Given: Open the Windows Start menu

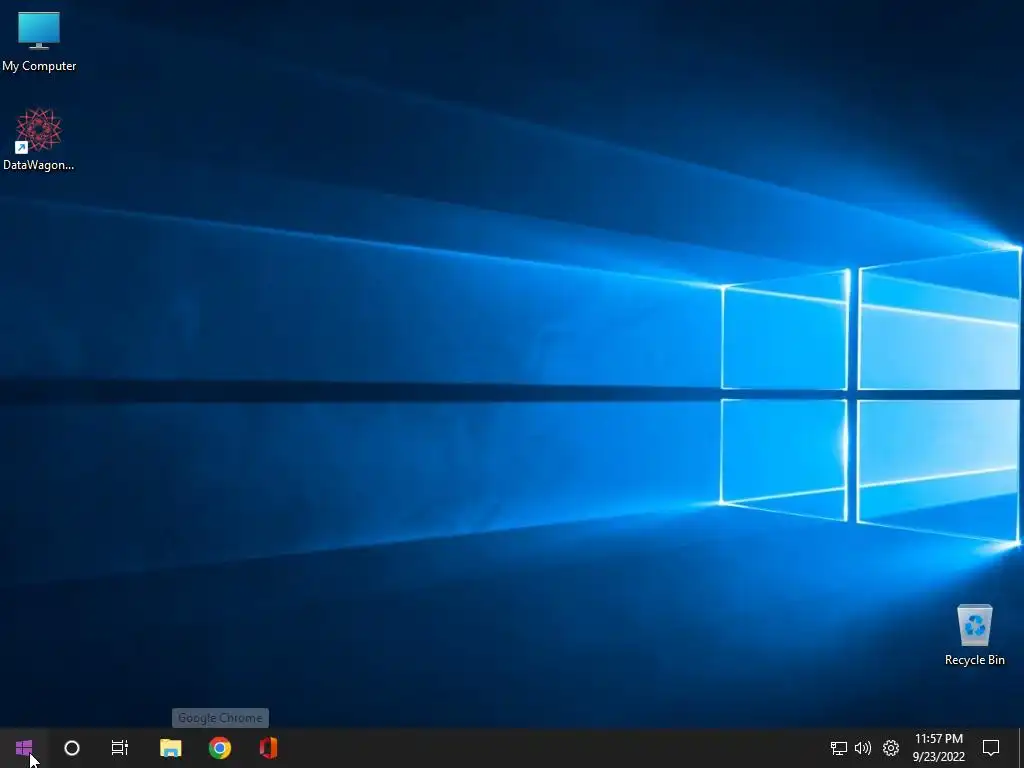Looking at the screenshot, I should tap(24, 748).
